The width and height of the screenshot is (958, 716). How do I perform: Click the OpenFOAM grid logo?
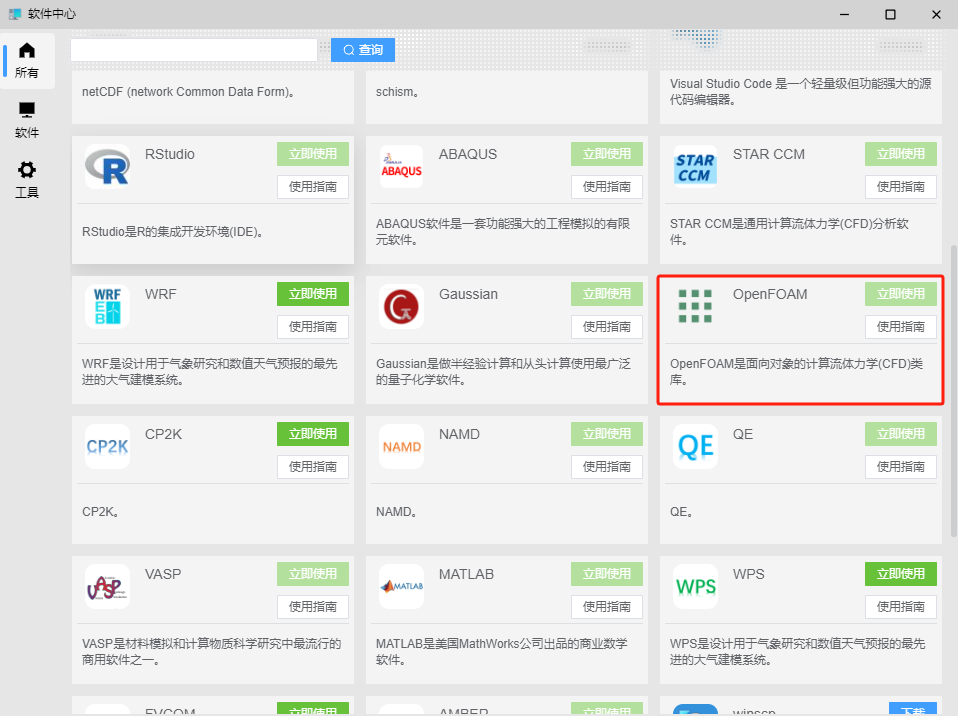pos(695,306)
